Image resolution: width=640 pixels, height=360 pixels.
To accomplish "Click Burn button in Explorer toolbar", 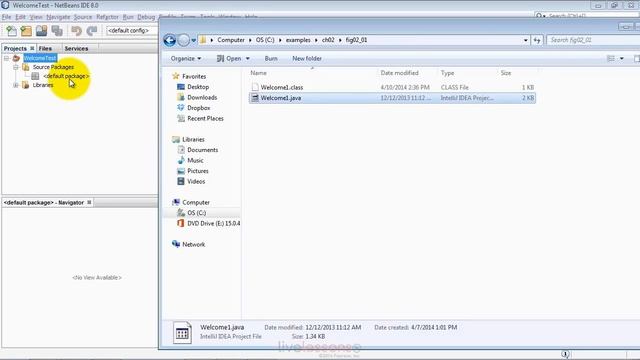I will click(271, 59).
